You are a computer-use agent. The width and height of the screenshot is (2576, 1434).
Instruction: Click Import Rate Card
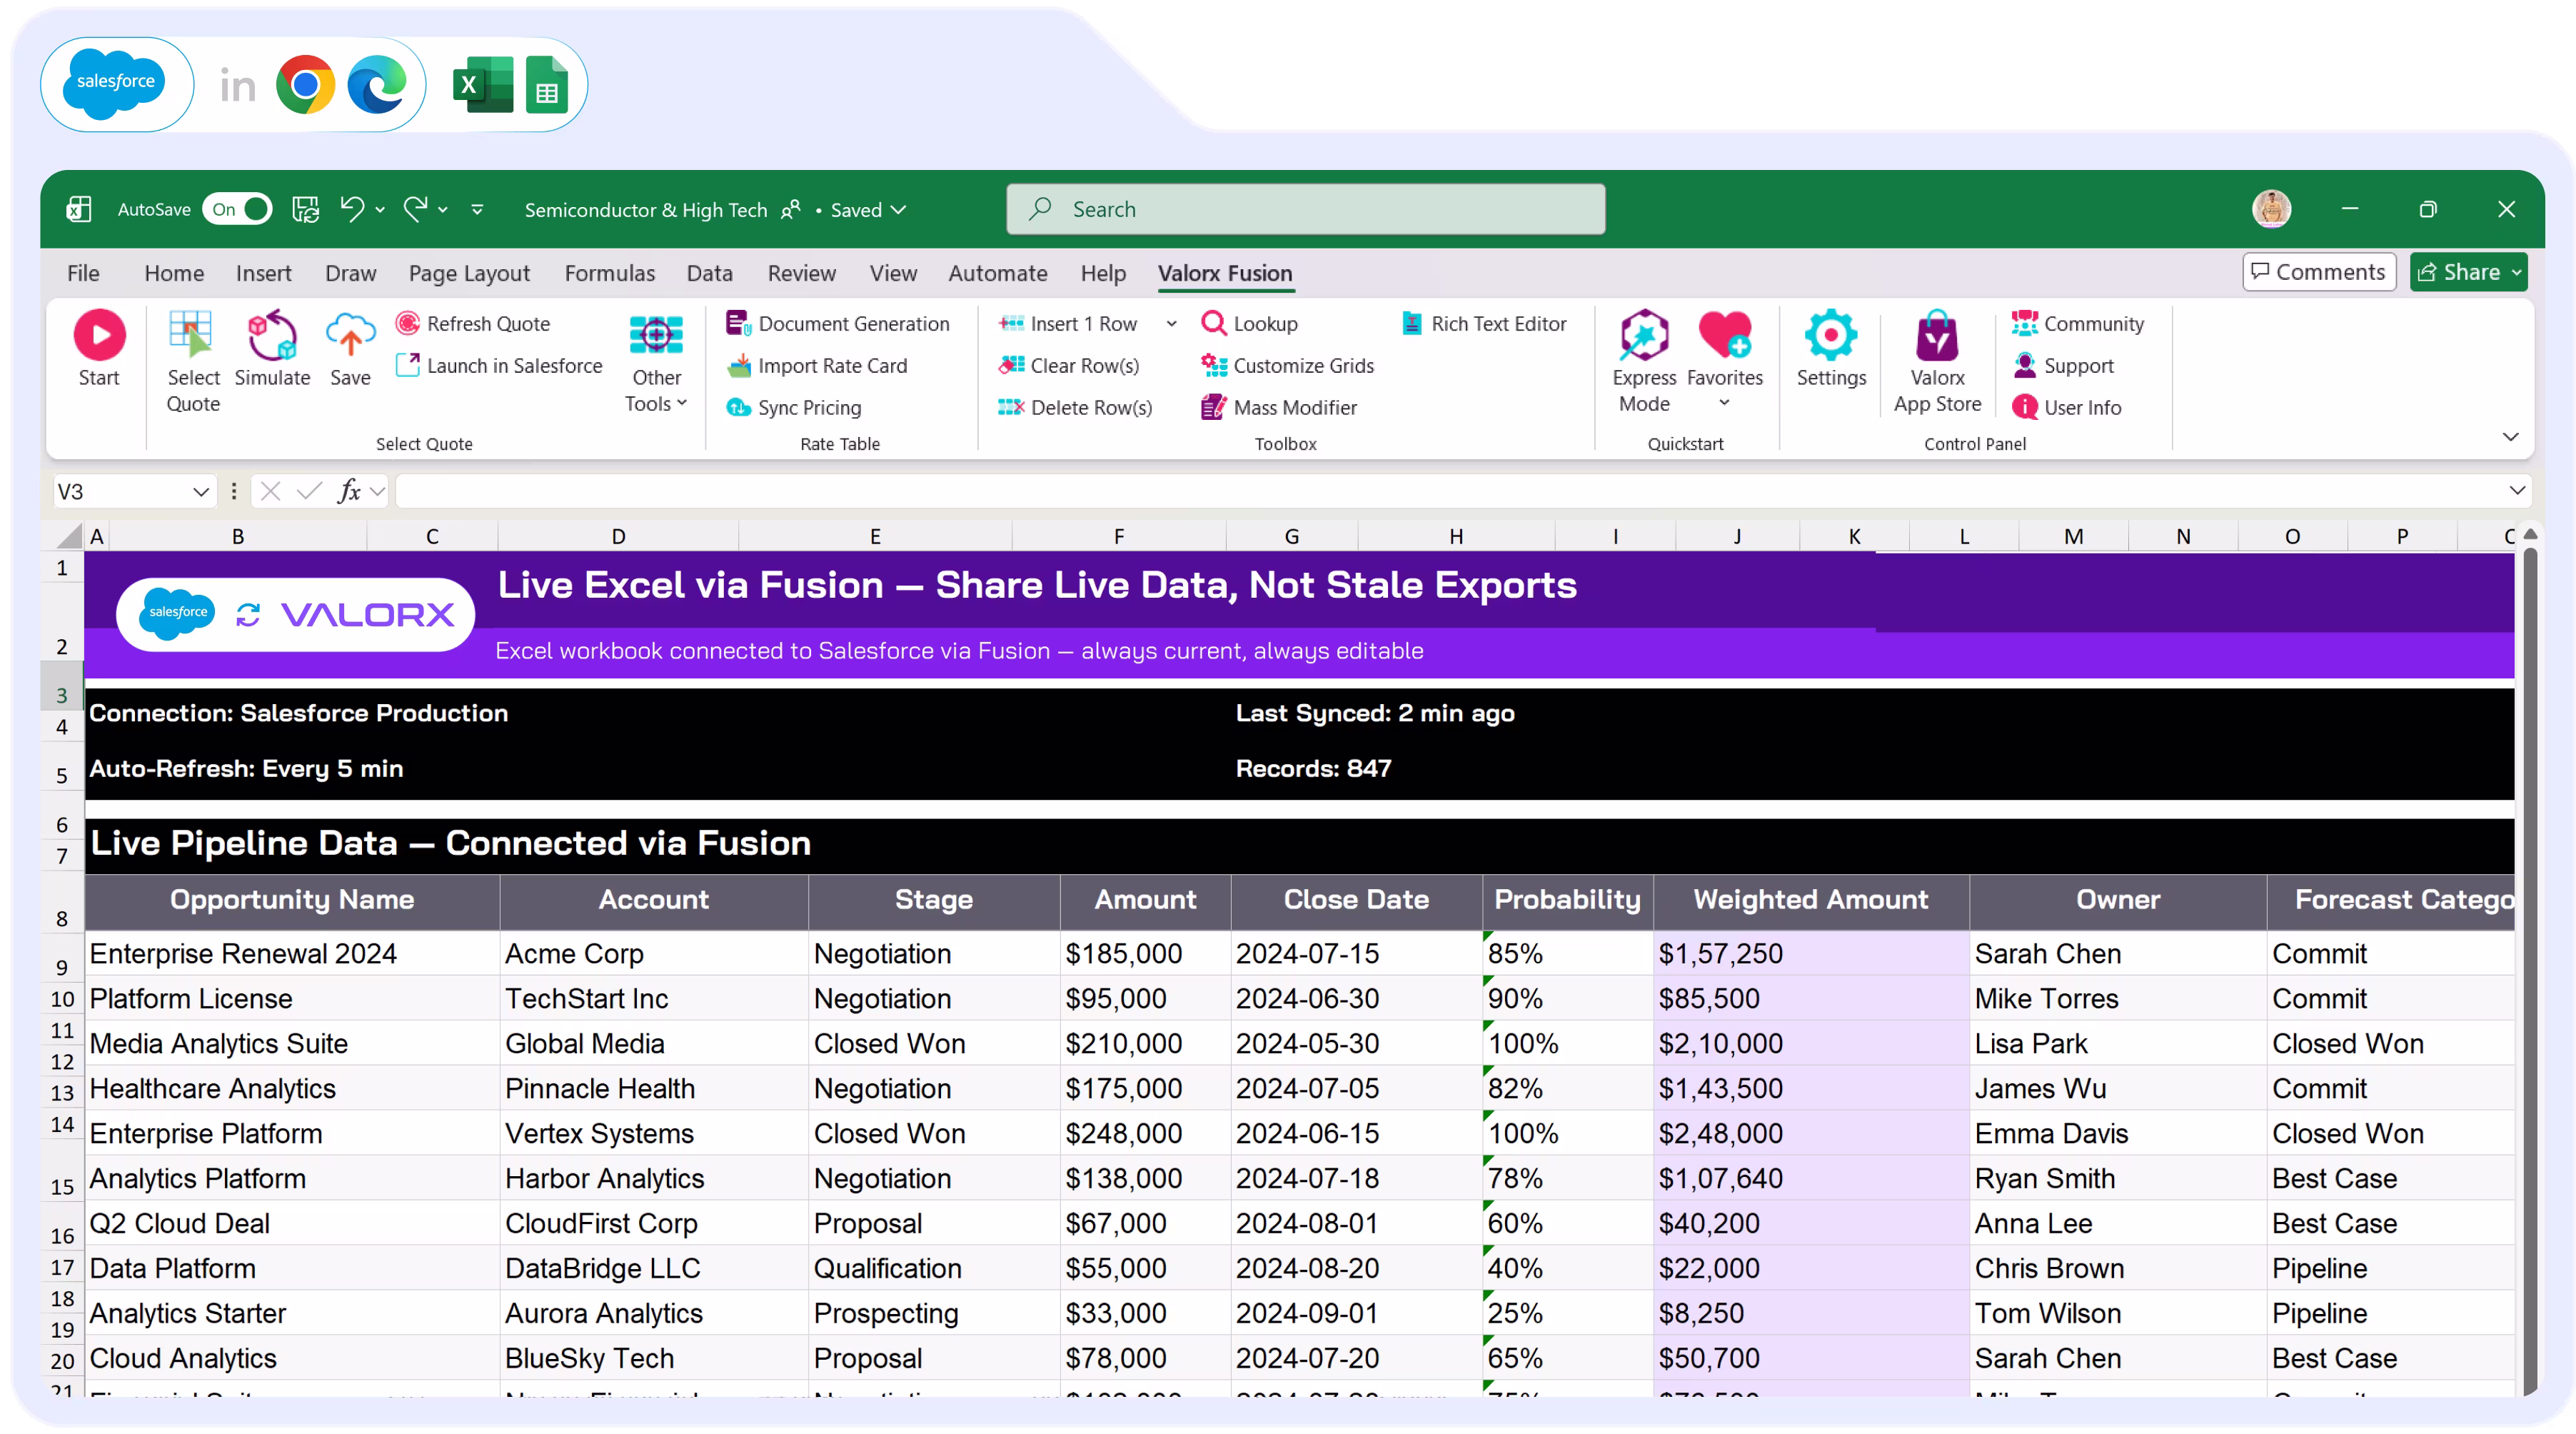point(817,365)
